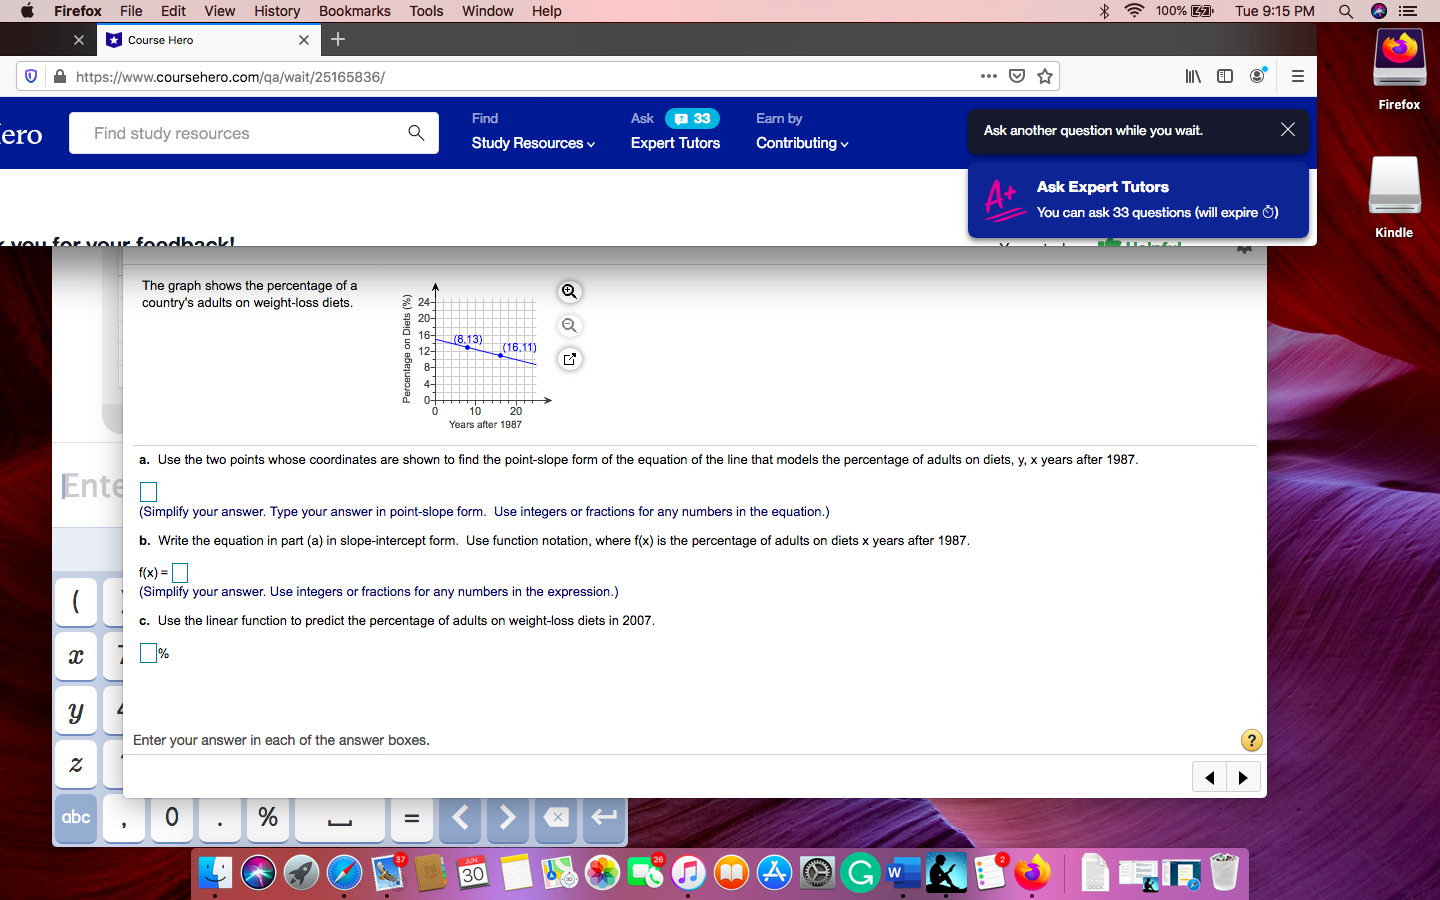Image resolution: width=1440 pixels, height=900 pixels.
Task: Open Grammarly from the Dock
Action: (860, 874)
